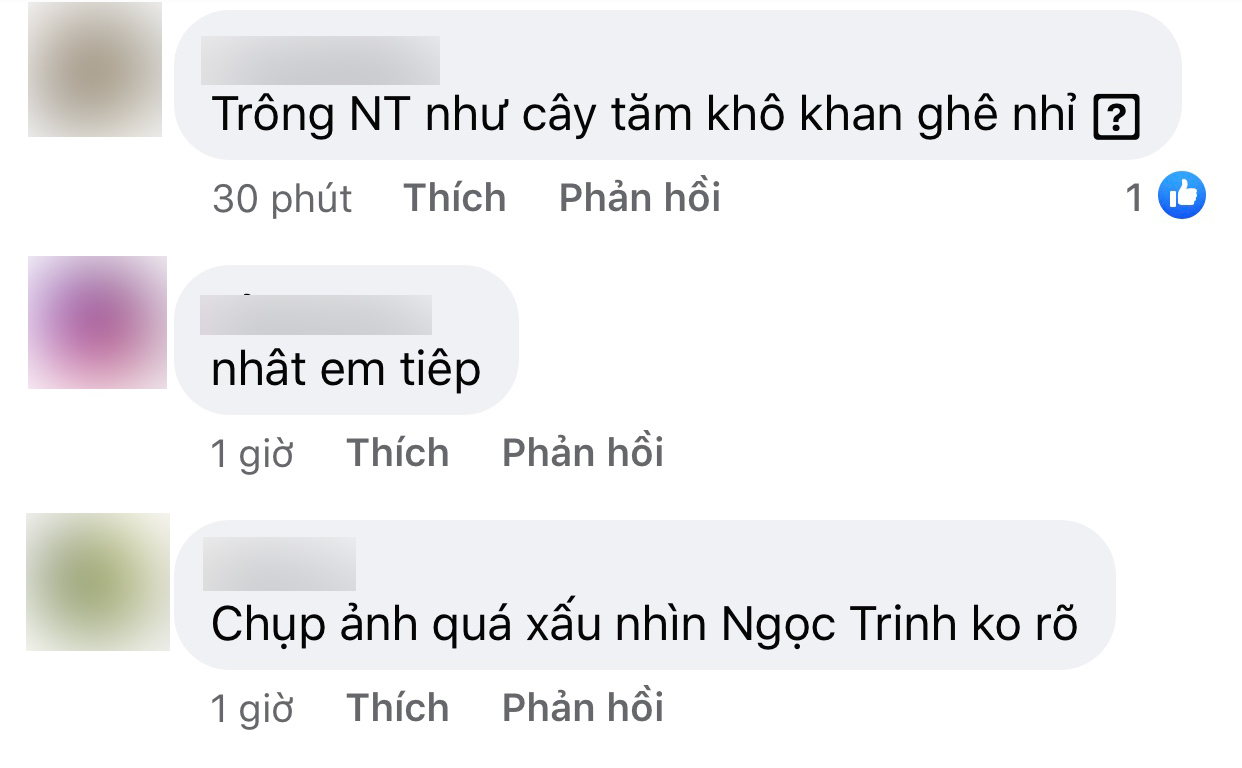Like the "Trông NT như cây tăm" comment
This screenshot has height=768, width=1242.
point(455,198)
